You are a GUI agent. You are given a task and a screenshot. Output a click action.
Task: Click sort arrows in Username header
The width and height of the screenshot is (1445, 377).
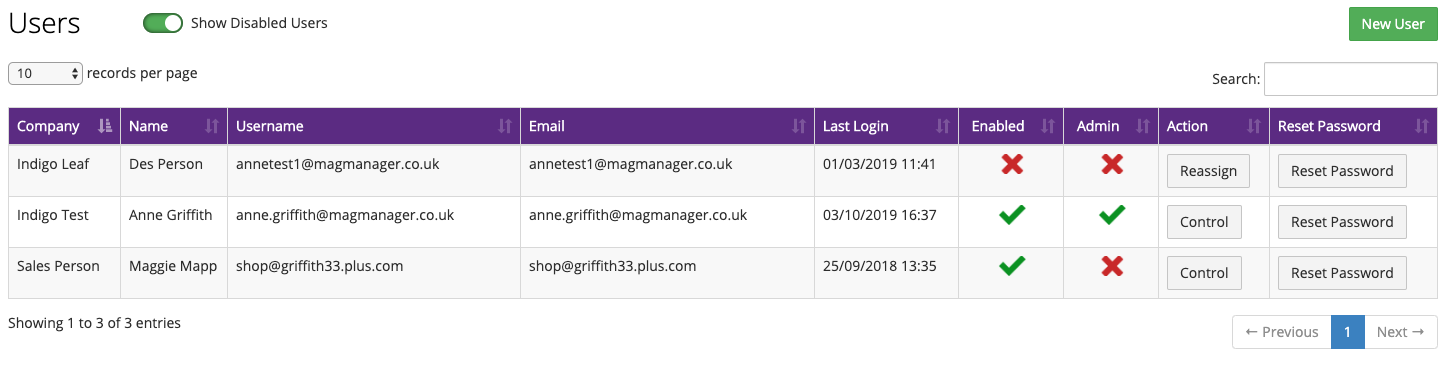[504, 126]
